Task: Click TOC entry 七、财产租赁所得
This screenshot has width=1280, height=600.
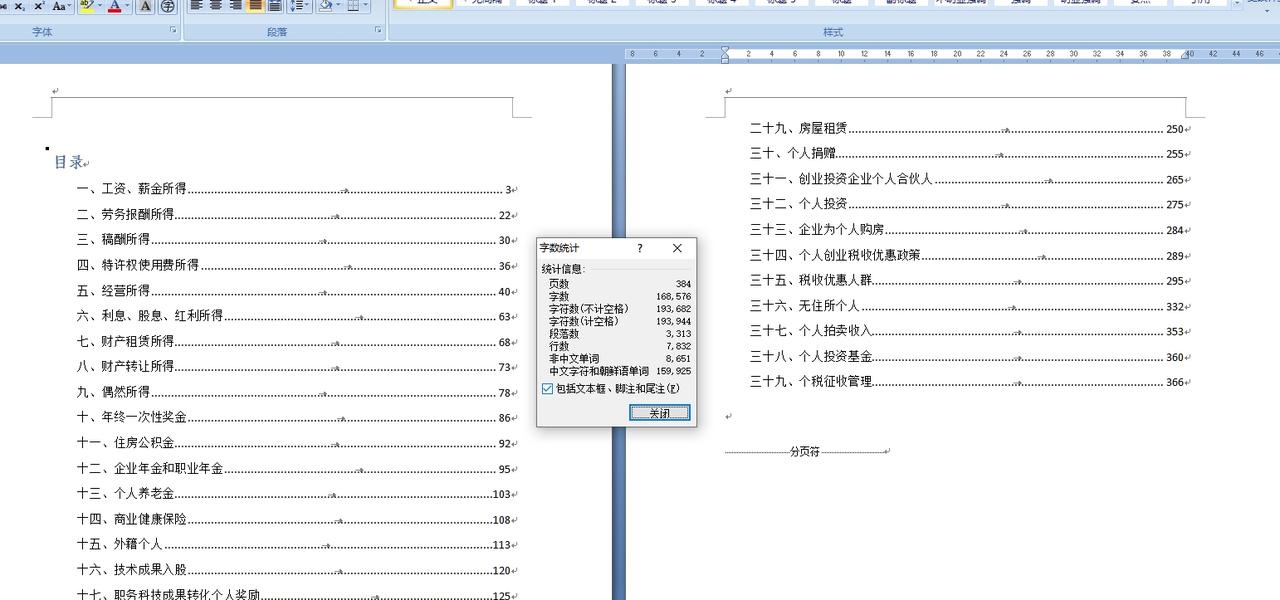Action: tap(296, 342)
